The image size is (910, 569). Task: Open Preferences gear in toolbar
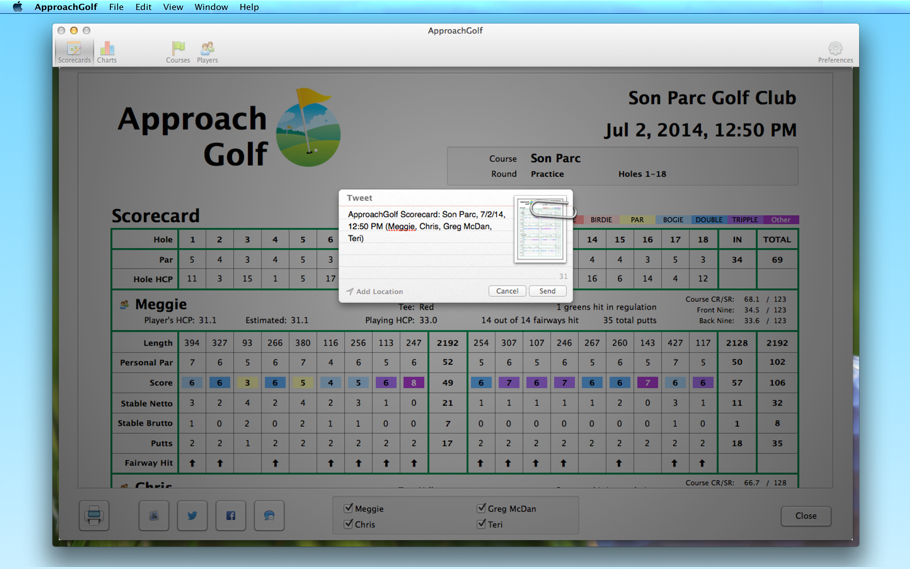point(835,52)
